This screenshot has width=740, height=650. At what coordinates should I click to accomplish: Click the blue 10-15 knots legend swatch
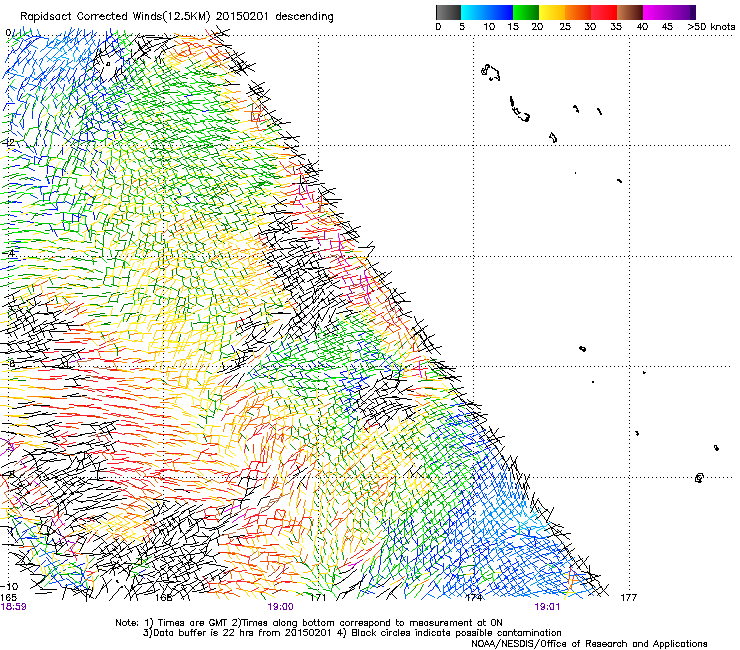[x=500, y=12]
